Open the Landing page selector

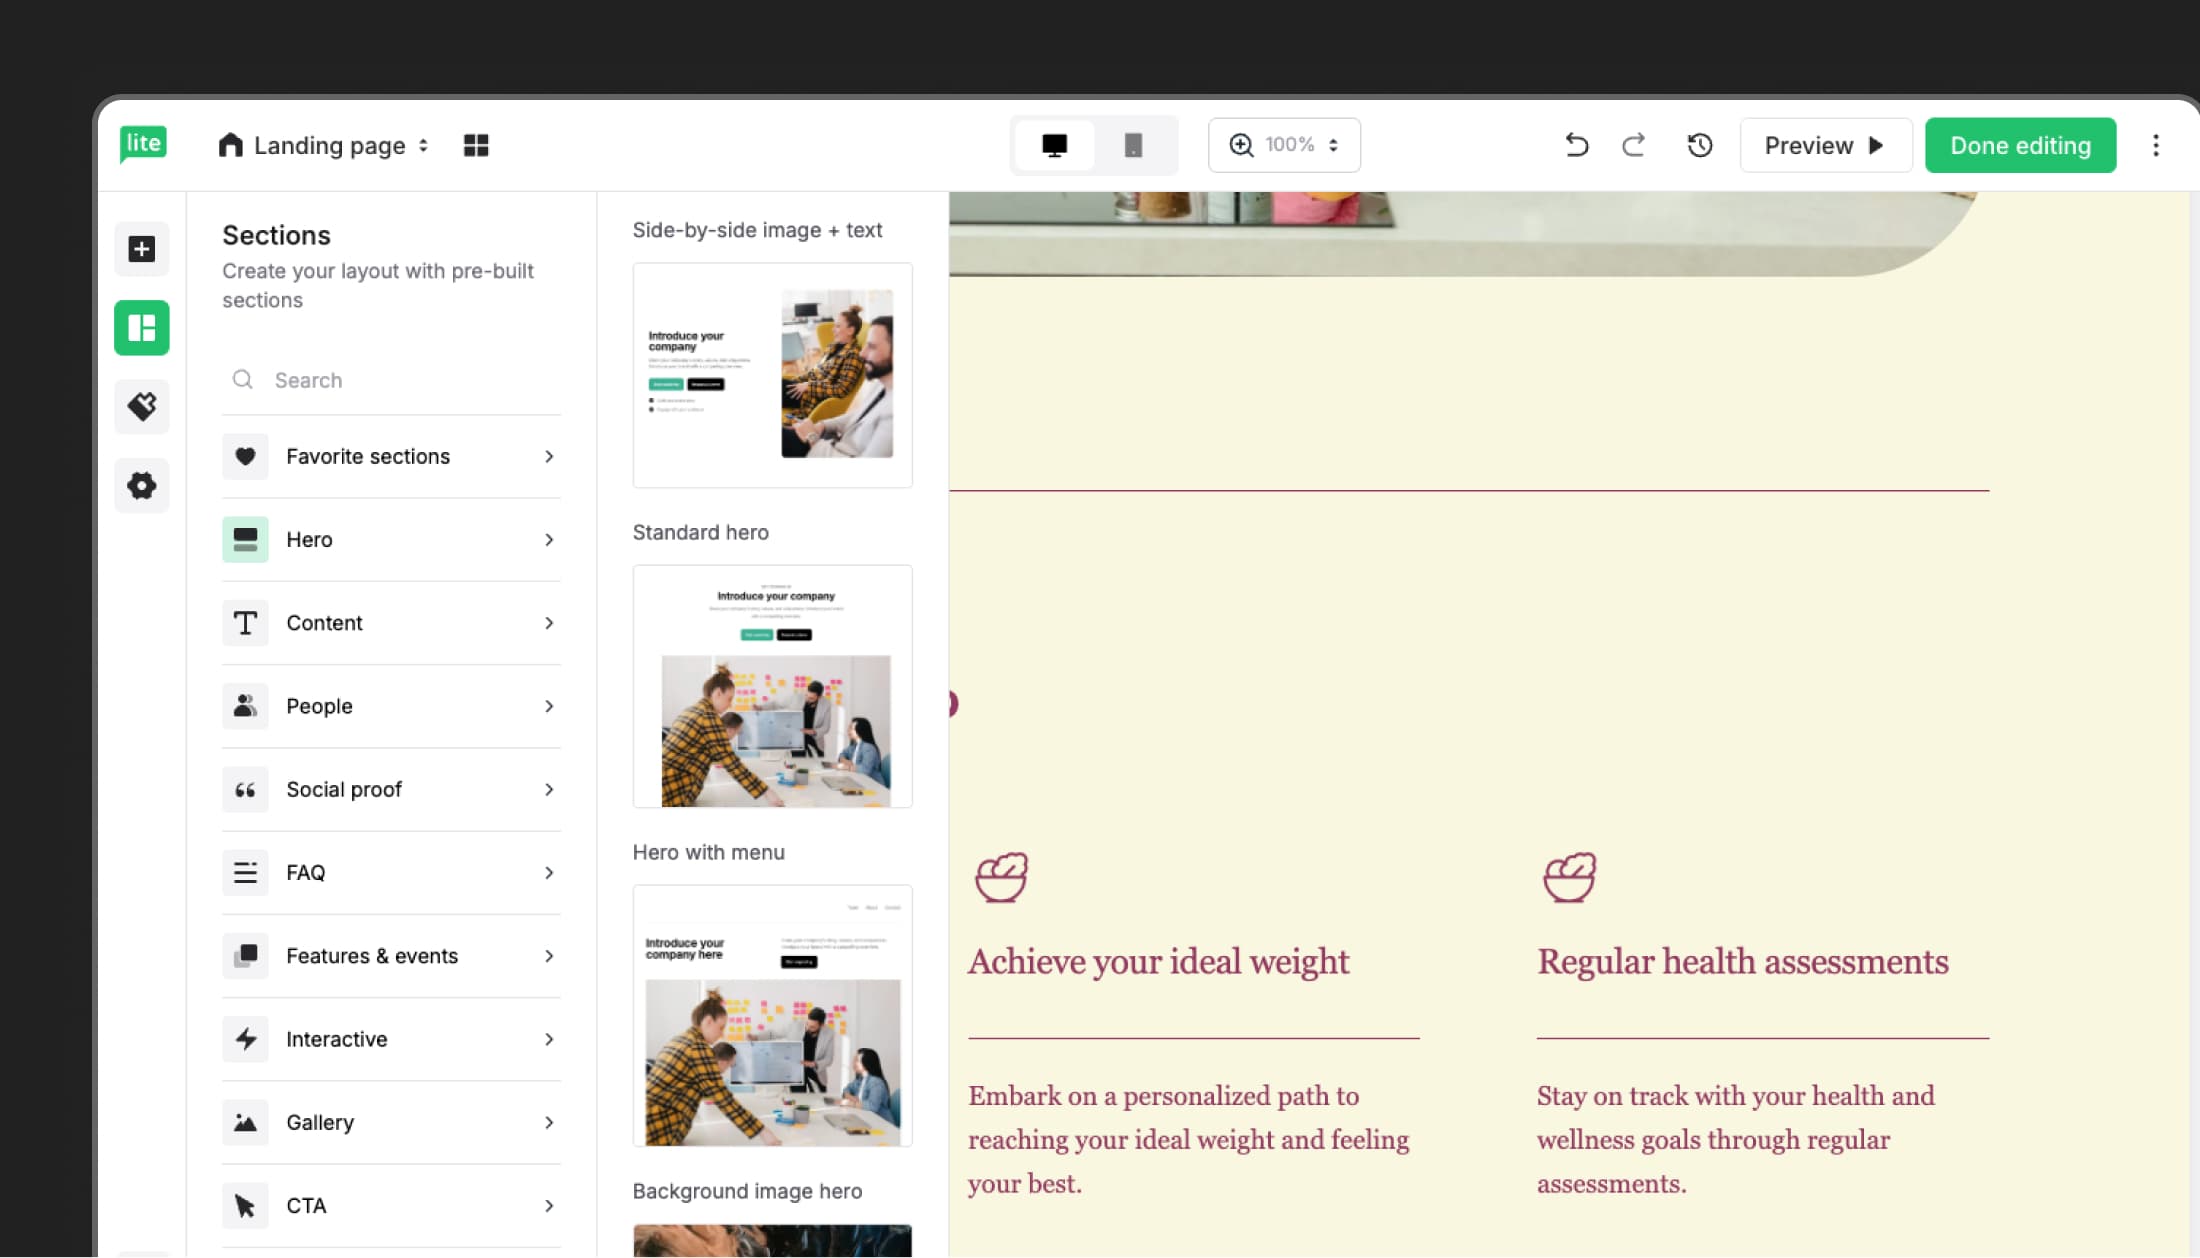[324, 145]
